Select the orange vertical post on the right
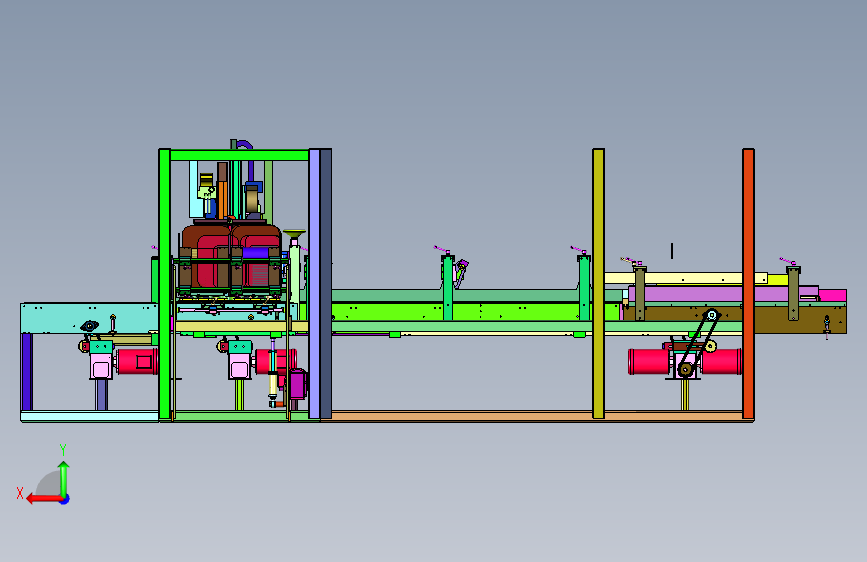This screenshot has height=562, width=867. point(748,283)
